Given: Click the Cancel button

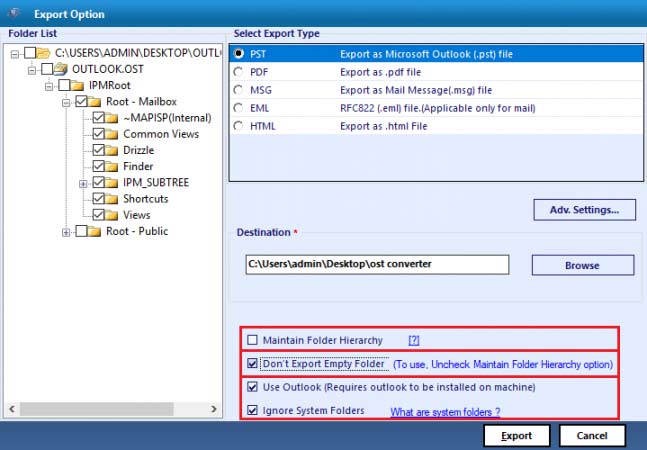Looking at the screenshot, I should [592, 436].
